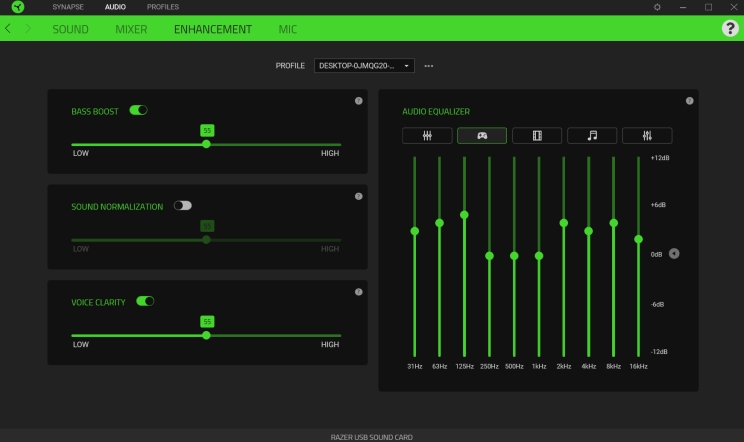Click the Bass Boost HIGH label
Viewport: 744px width, 442px height.
[330, 153]
